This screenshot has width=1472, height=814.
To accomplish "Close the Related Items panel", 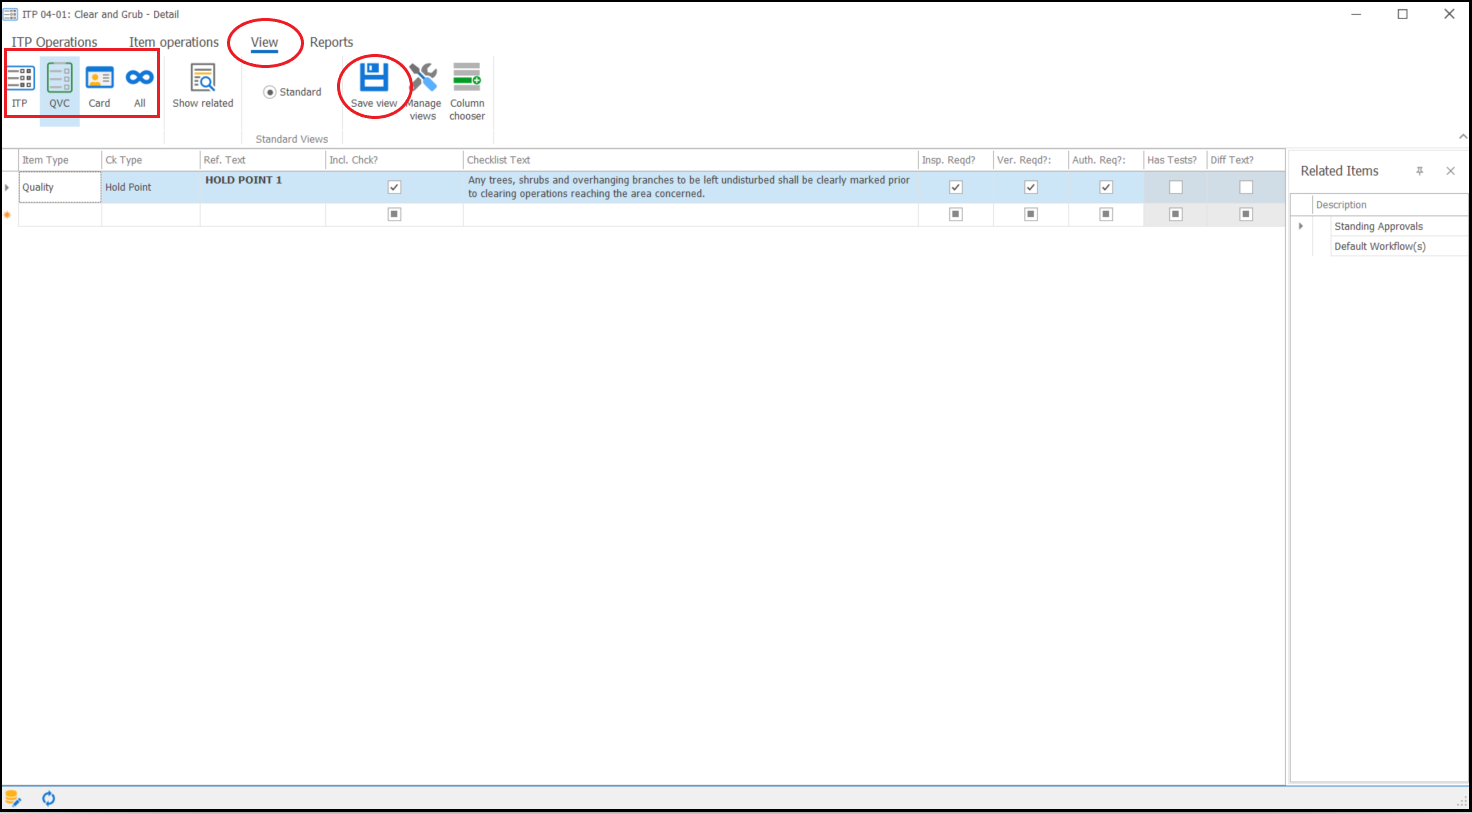I will coord(1450,171).
